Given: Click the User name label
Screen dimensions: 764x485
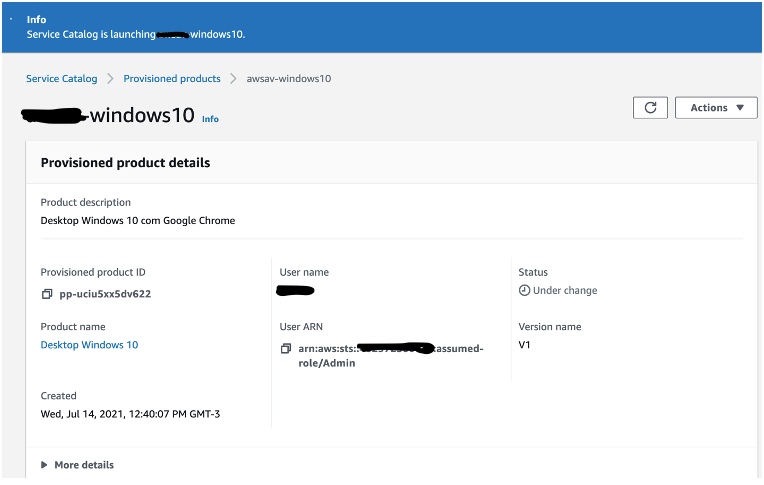Looking at the screenshot, I should [304, 272].
